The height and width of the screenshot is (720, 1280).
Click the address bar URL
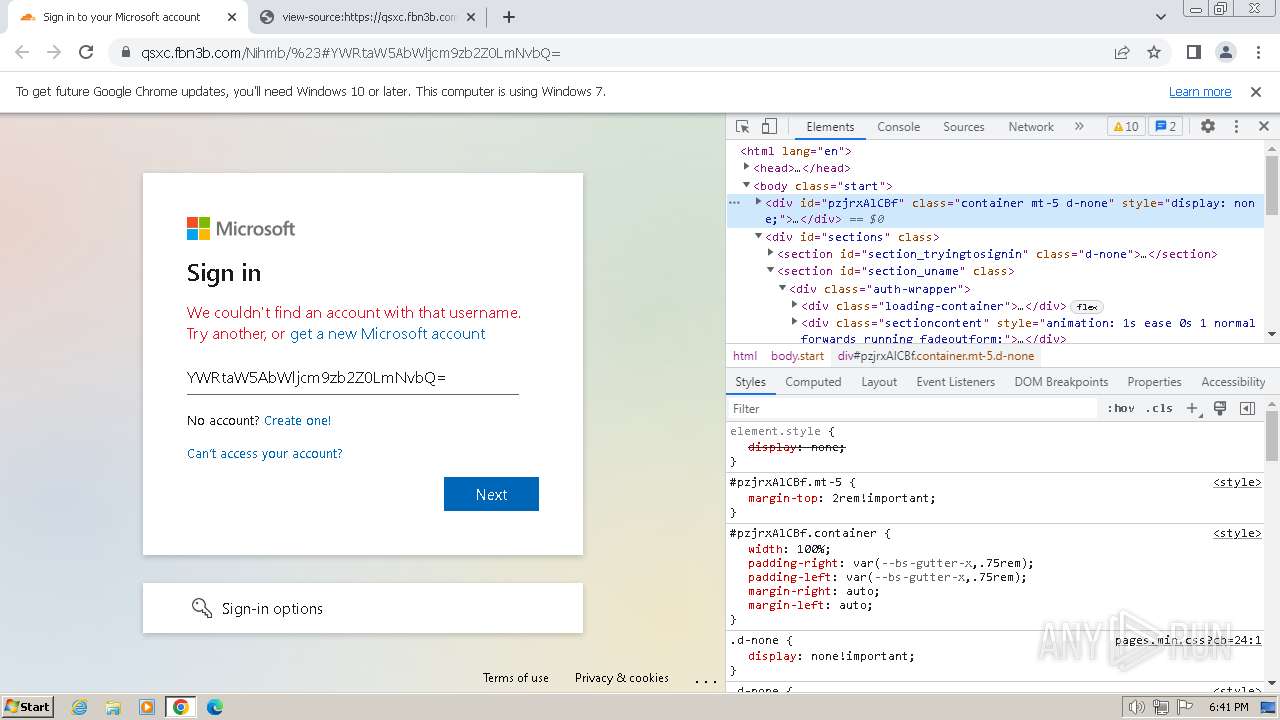click(x=351, y=53)
